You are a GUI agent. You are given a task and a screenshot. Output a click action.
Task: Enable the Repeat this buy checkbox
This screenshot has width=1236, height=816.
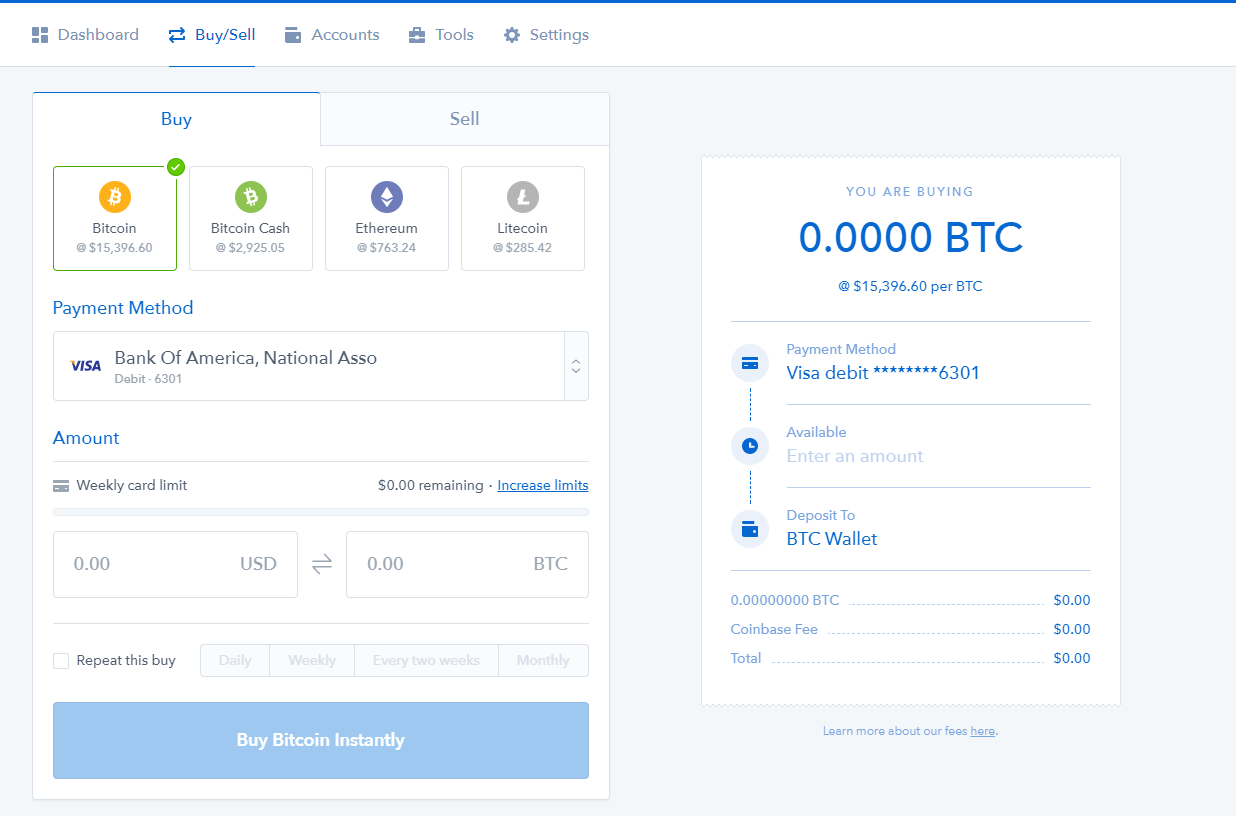coord(61,661)
